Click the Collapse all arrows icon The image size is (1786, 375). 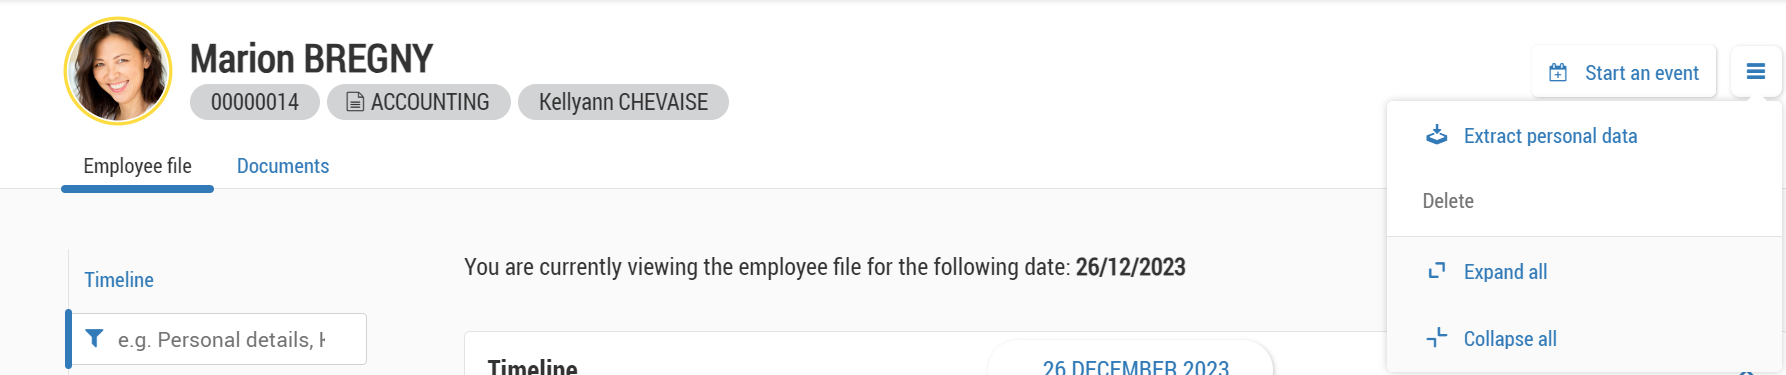[1437, 338]
